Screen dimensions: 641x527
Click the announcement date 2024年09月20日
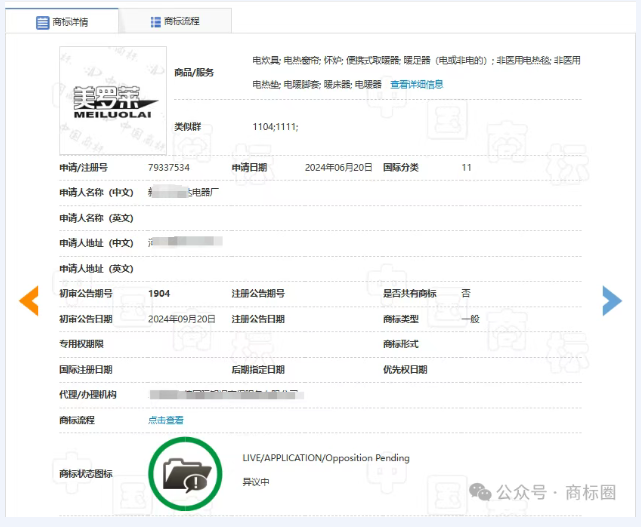[181, 319]
